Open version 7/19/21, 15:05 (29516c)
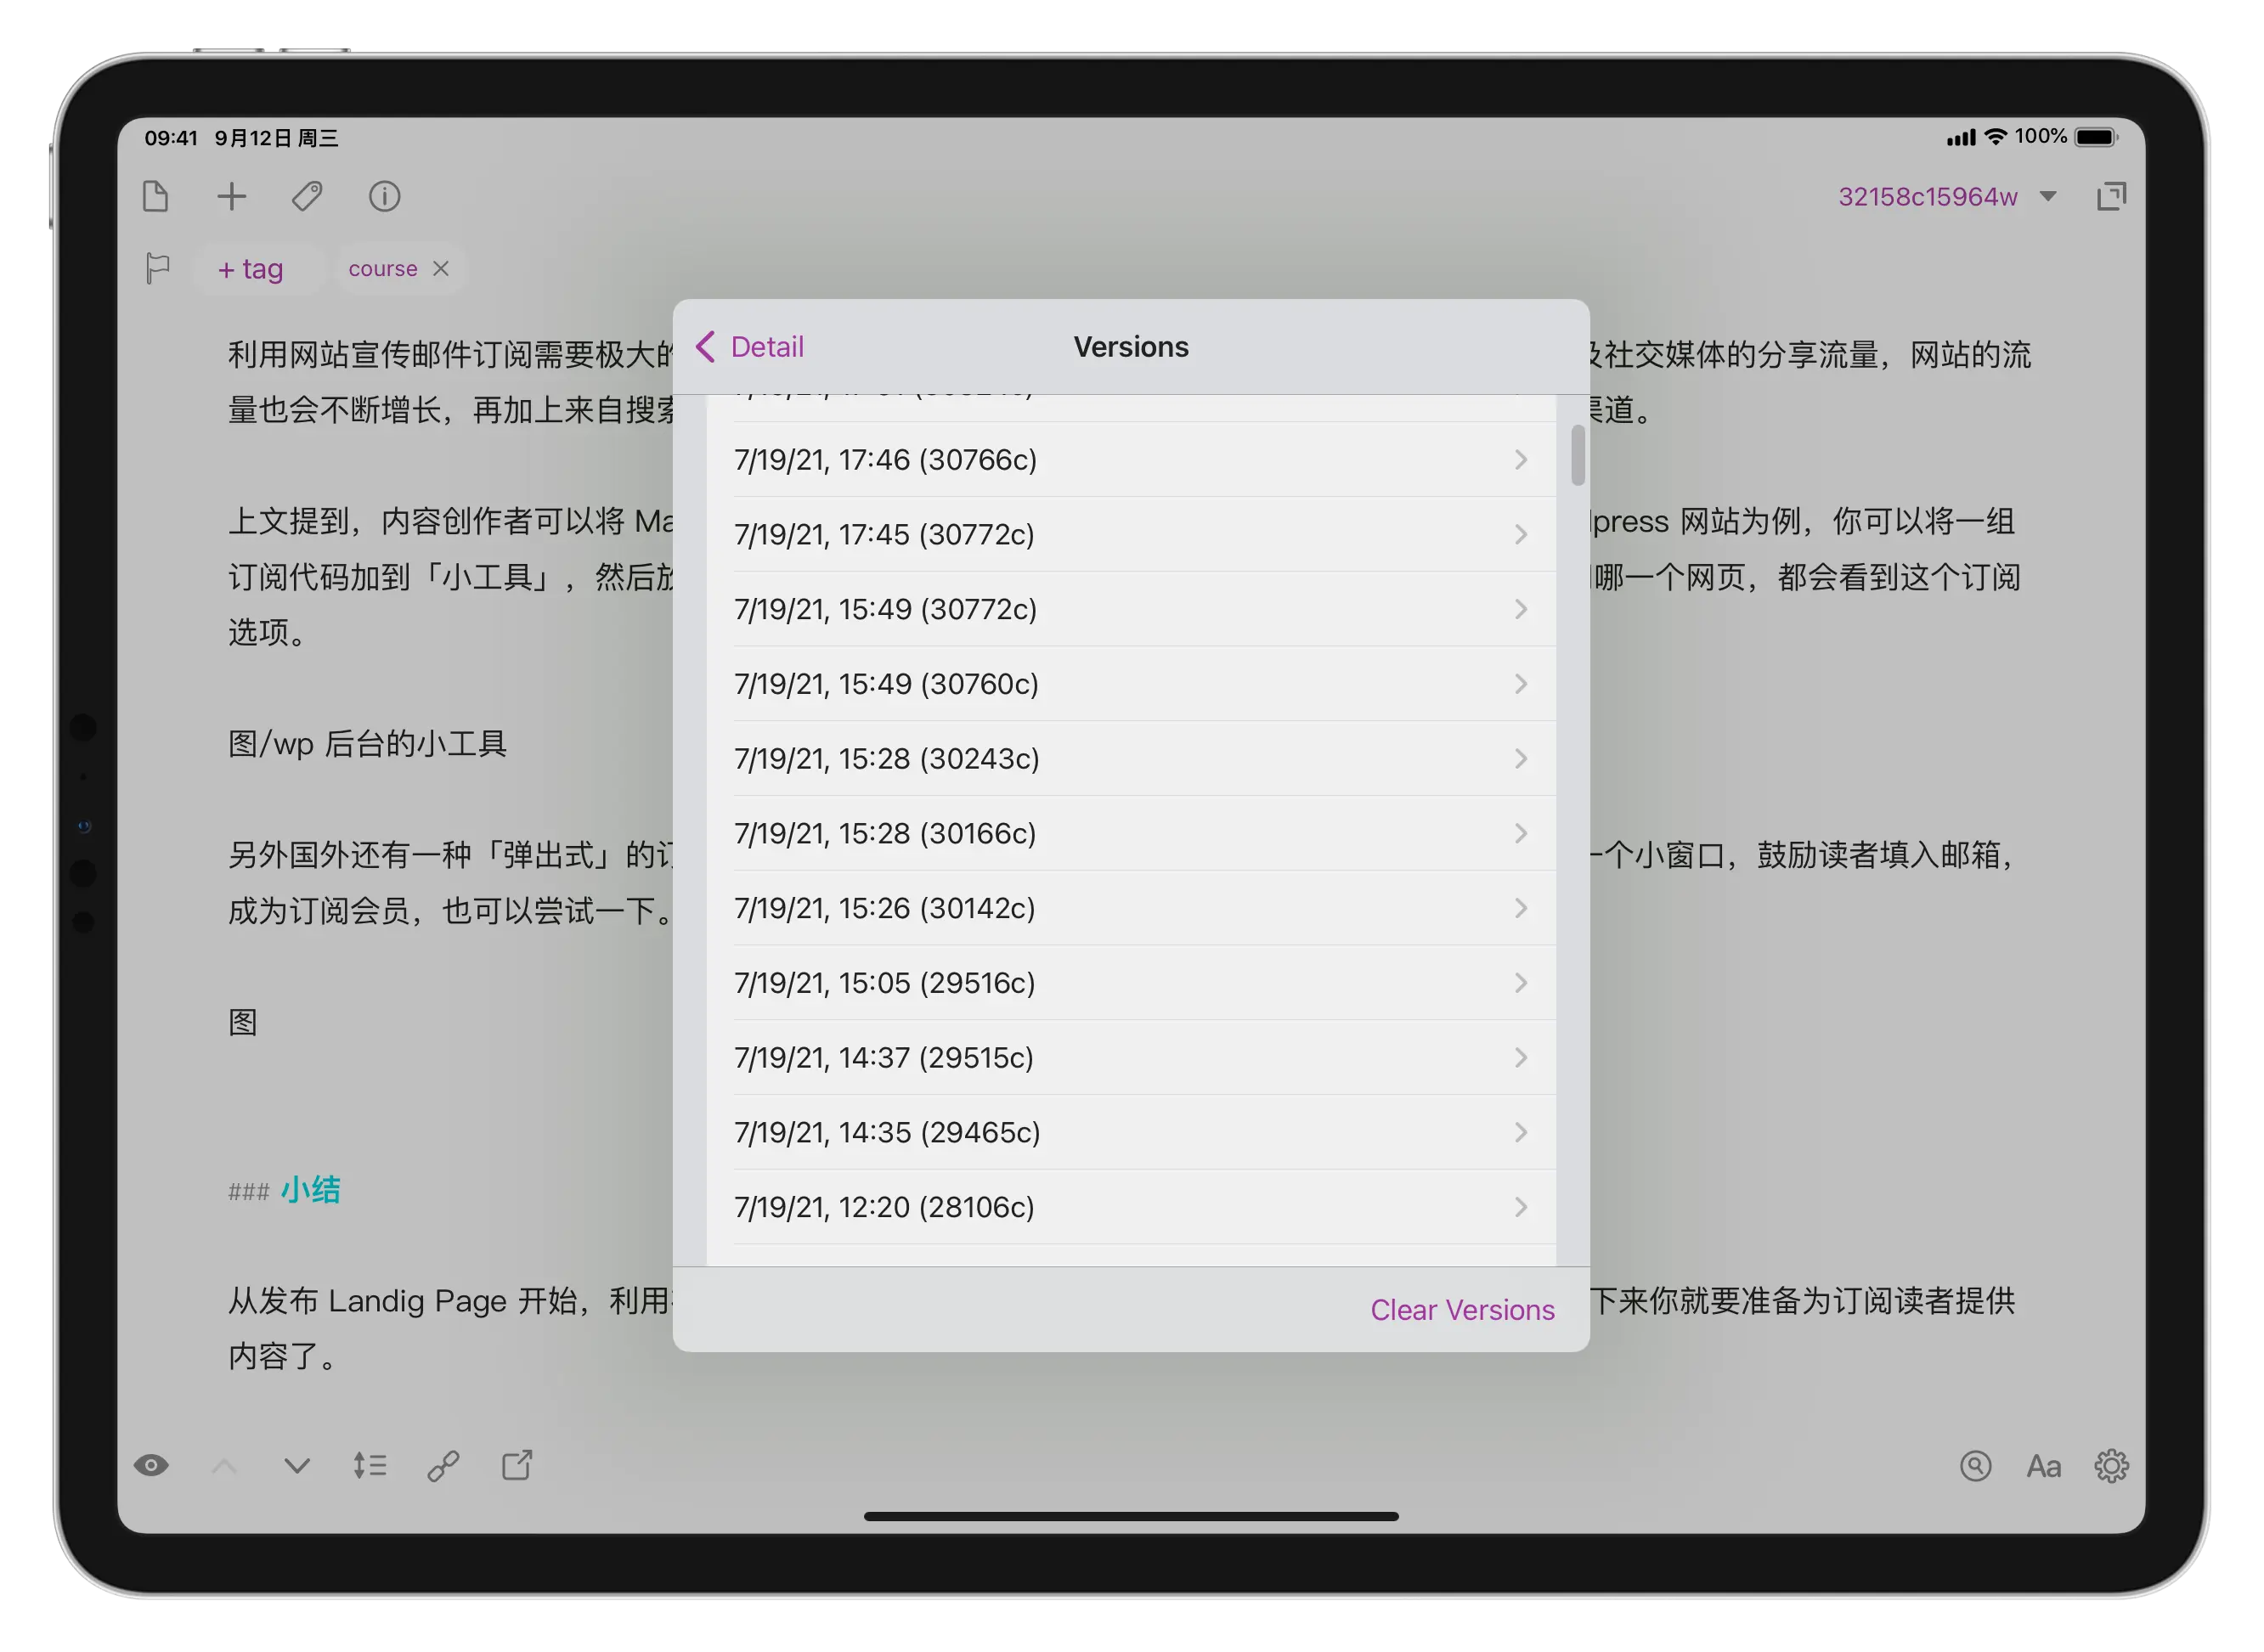The width and height of the screenshot is (2264, 1652). click(x=1131, y=983)
